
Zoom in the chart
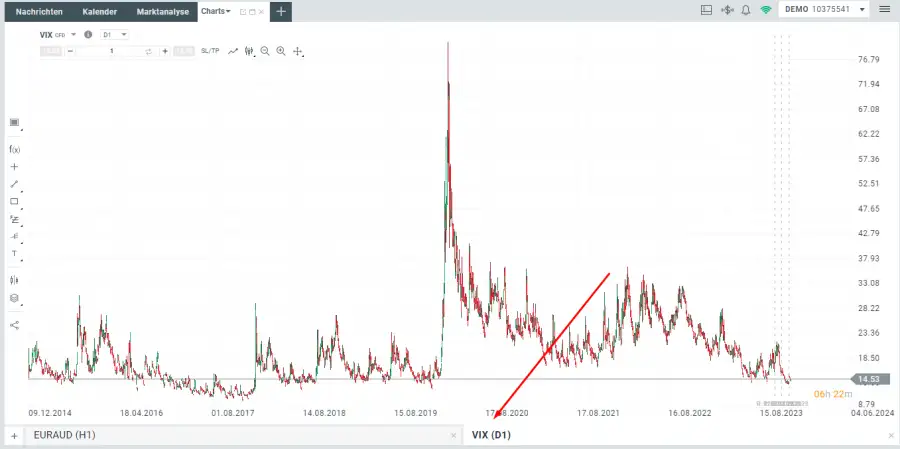(281, 51)
